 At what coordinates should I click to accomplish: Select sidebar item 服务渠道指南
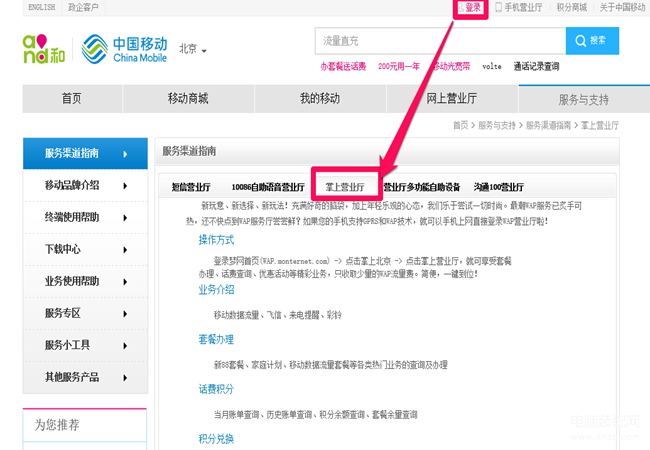point(85,153)
